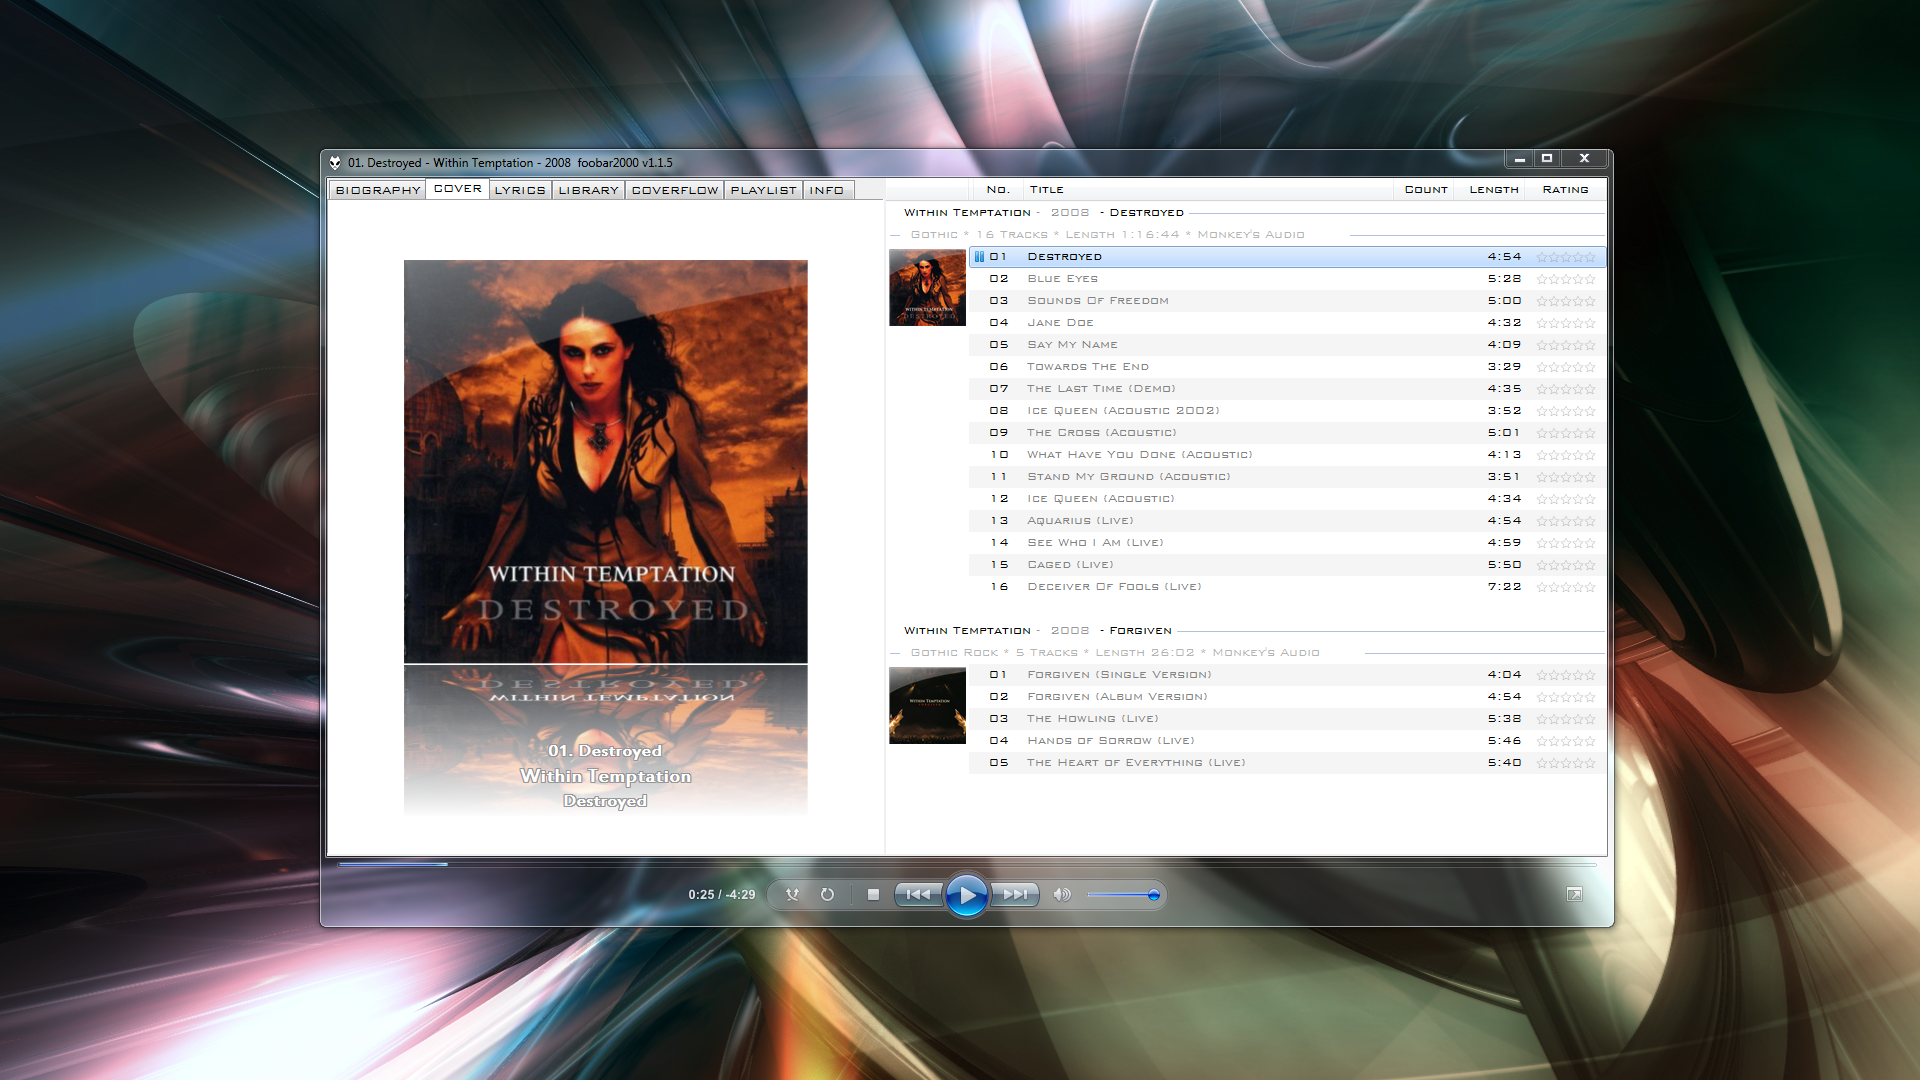
Task: Select track Caged (Live)
Action: (1287, 565)
